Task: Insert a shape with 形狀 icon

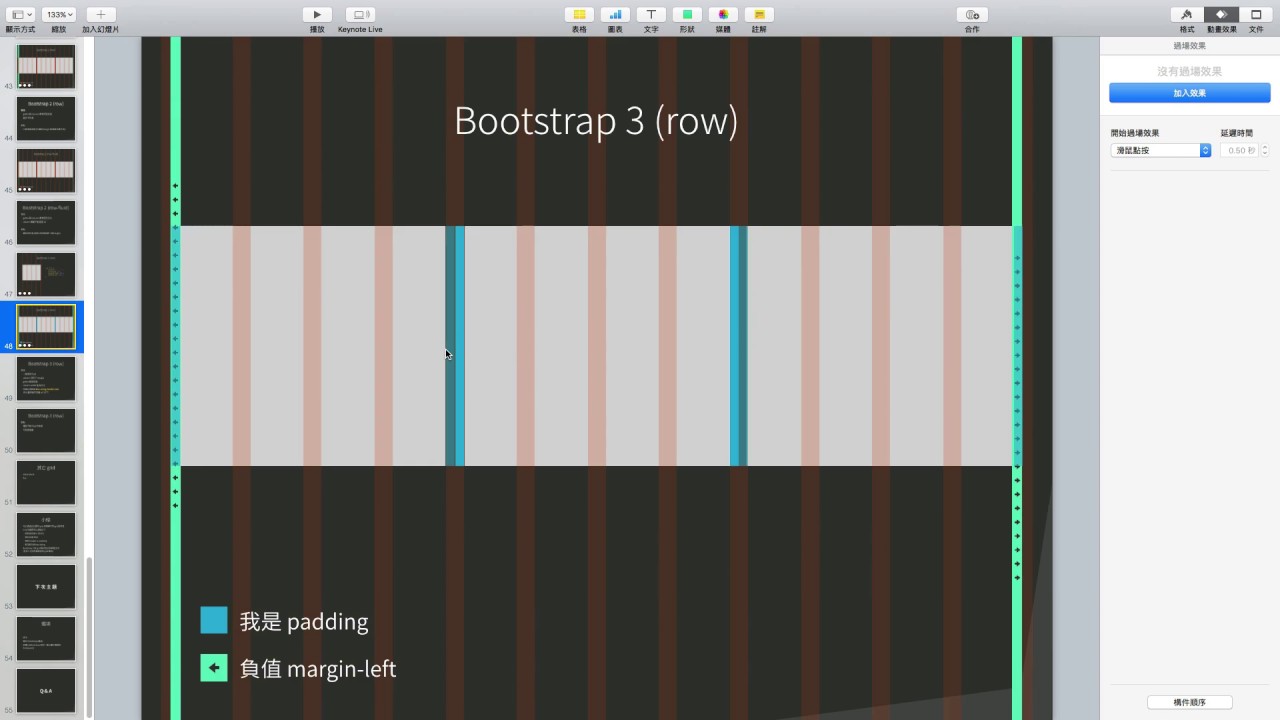Action: tap(687, 15)
